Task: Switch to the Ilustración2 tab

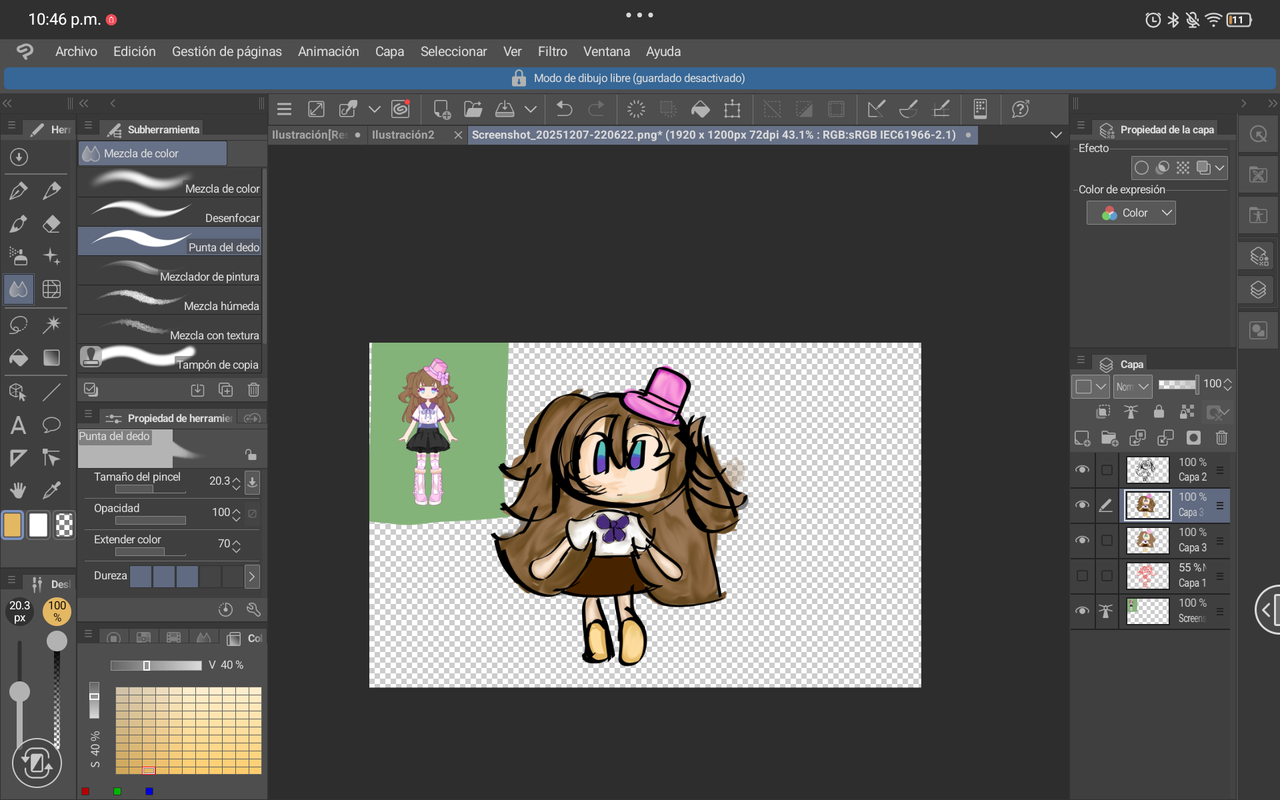Action: click(x=403, y=135)
